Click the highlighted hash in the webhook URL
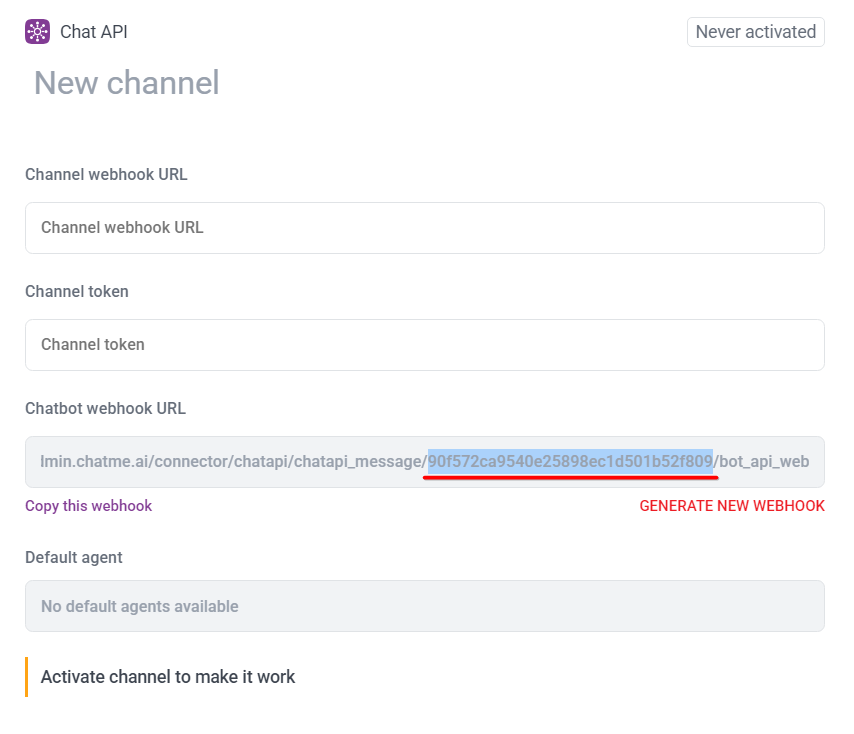The height and width of the screenshot is (734, 854). [x=570, y=461]
